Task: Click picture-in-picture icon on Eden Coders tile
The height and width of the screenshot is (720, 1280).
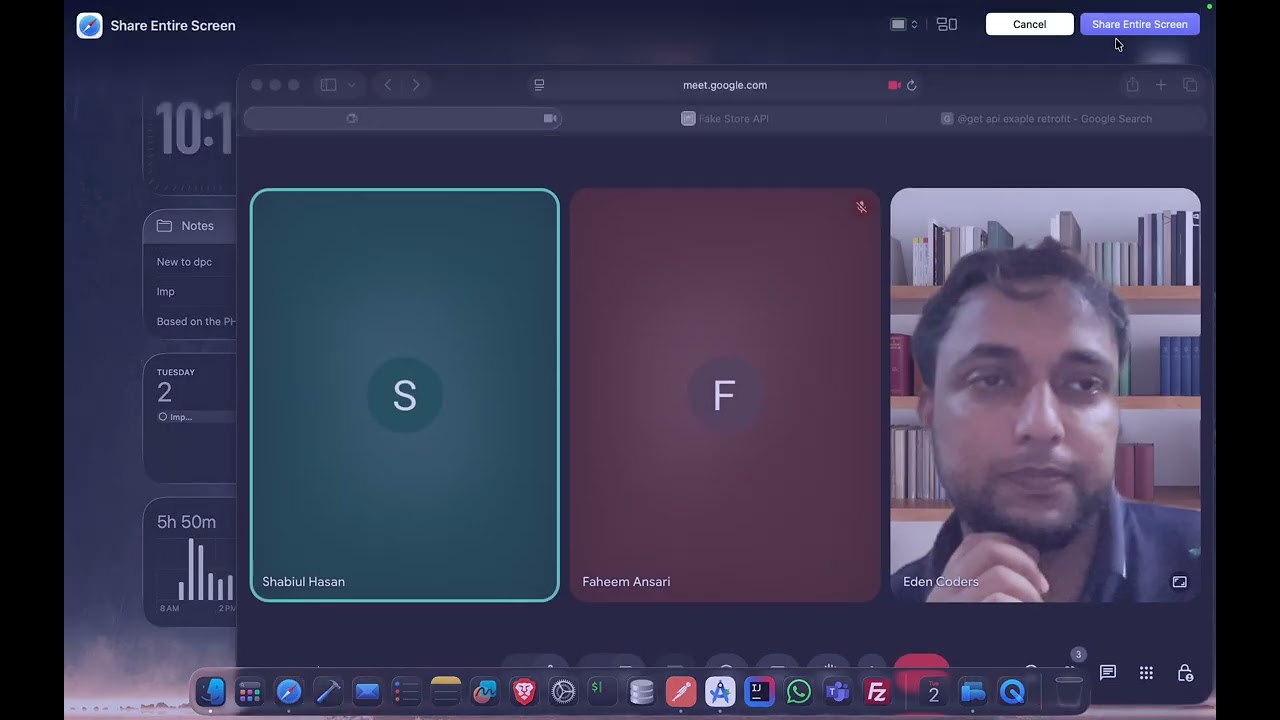Action: point(1179,581)
